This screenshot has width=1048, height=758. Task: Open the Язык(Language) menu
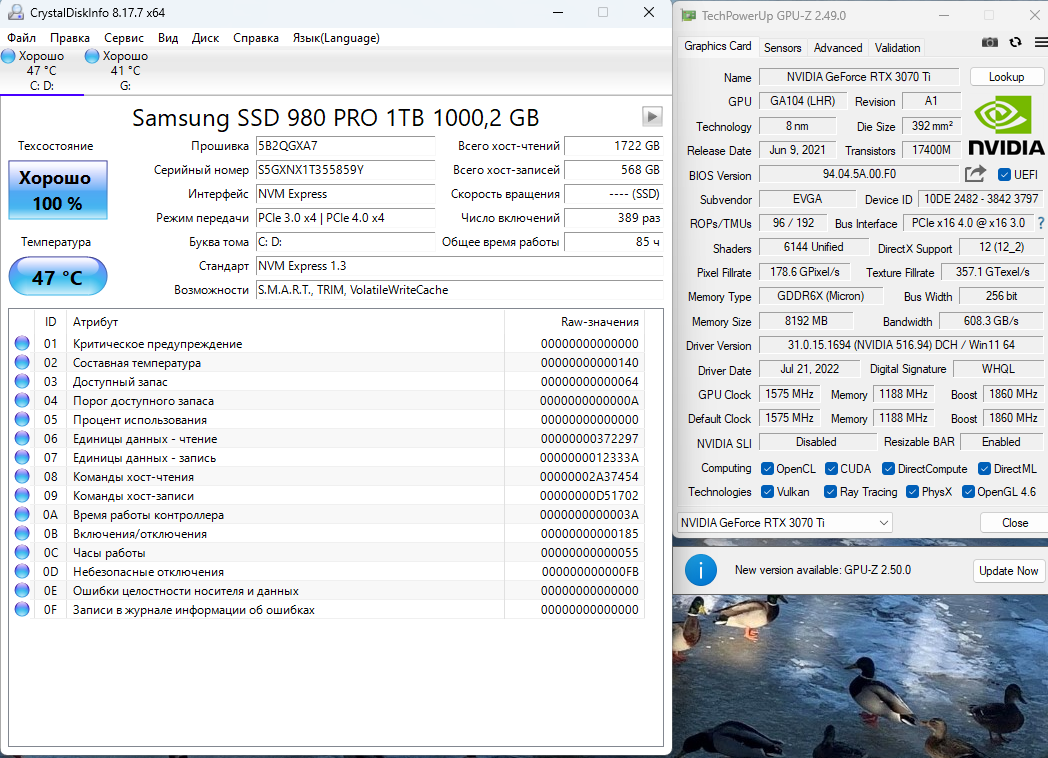336,38
